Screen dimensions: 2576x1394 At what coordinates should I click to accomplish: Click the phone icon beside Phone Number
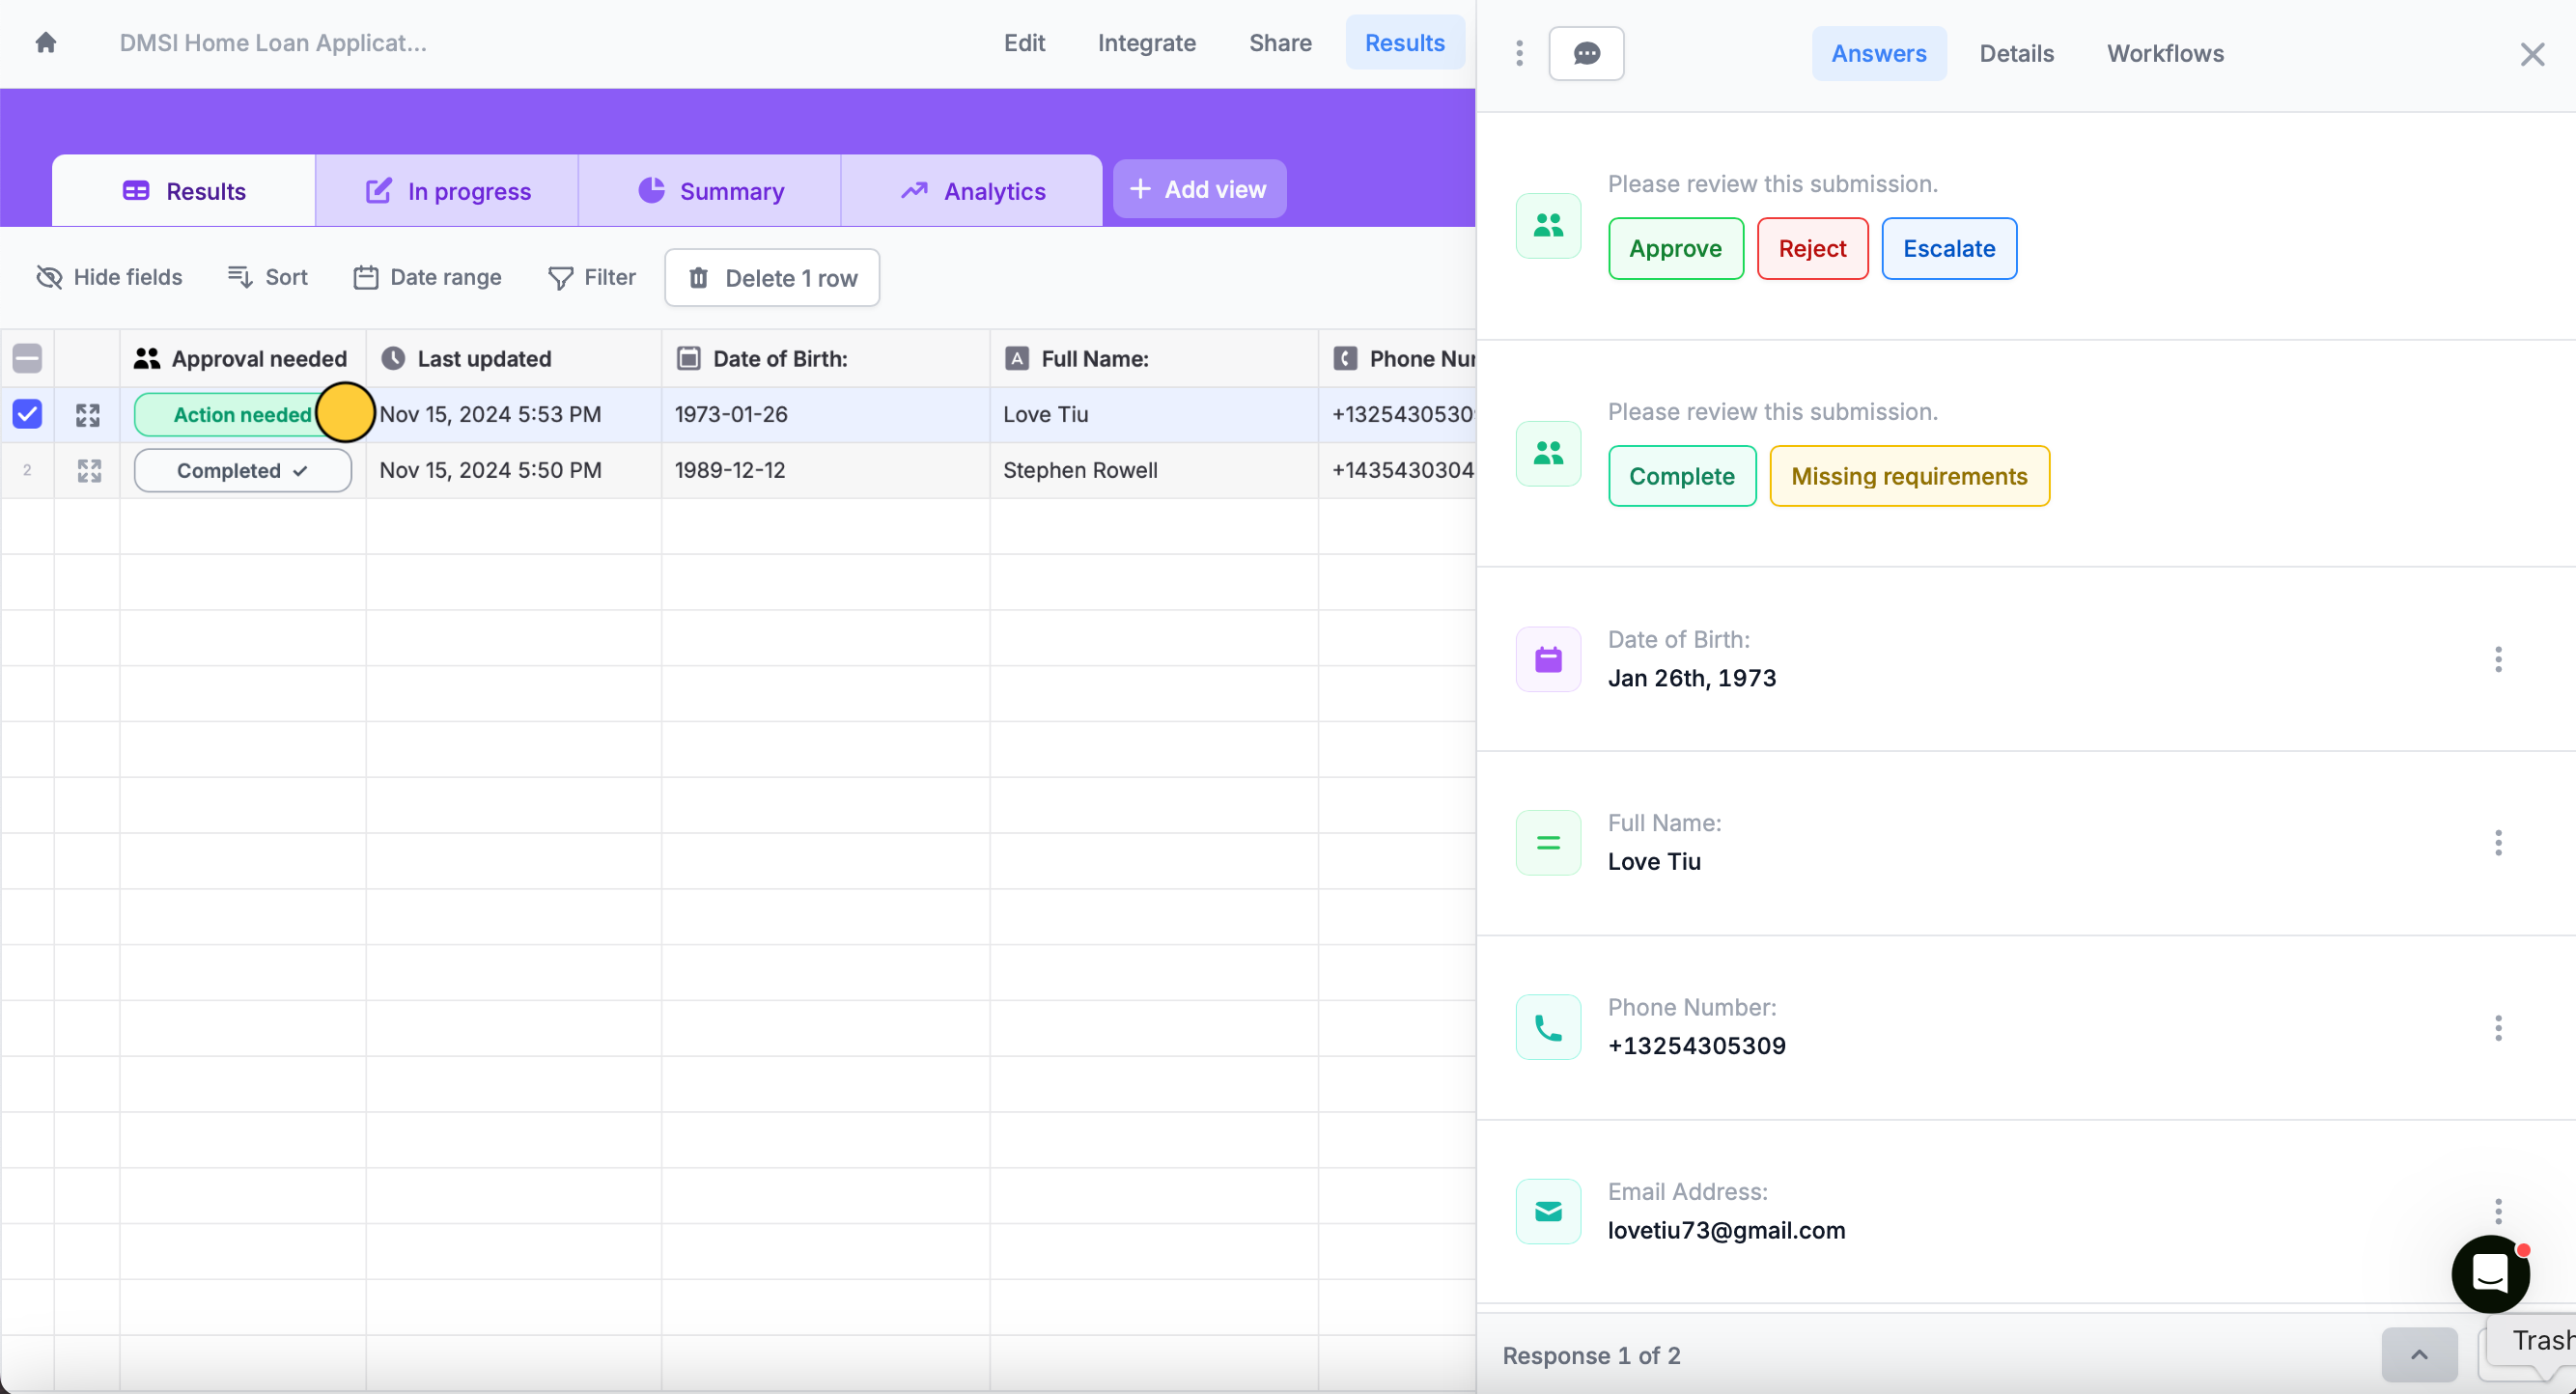(1548, 1027)
